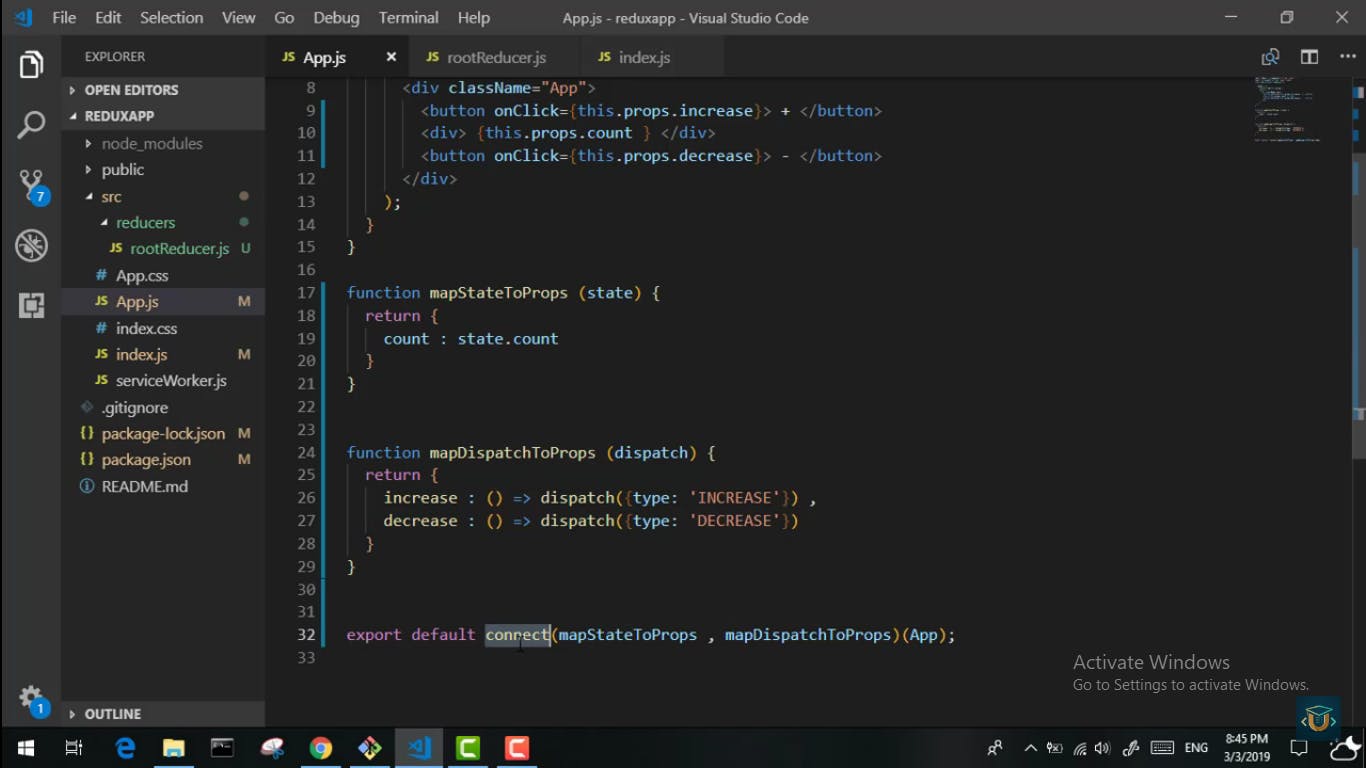Open the Manage gear at sidebar bottom
1366x768 pixels.
(x=32, y=698)
